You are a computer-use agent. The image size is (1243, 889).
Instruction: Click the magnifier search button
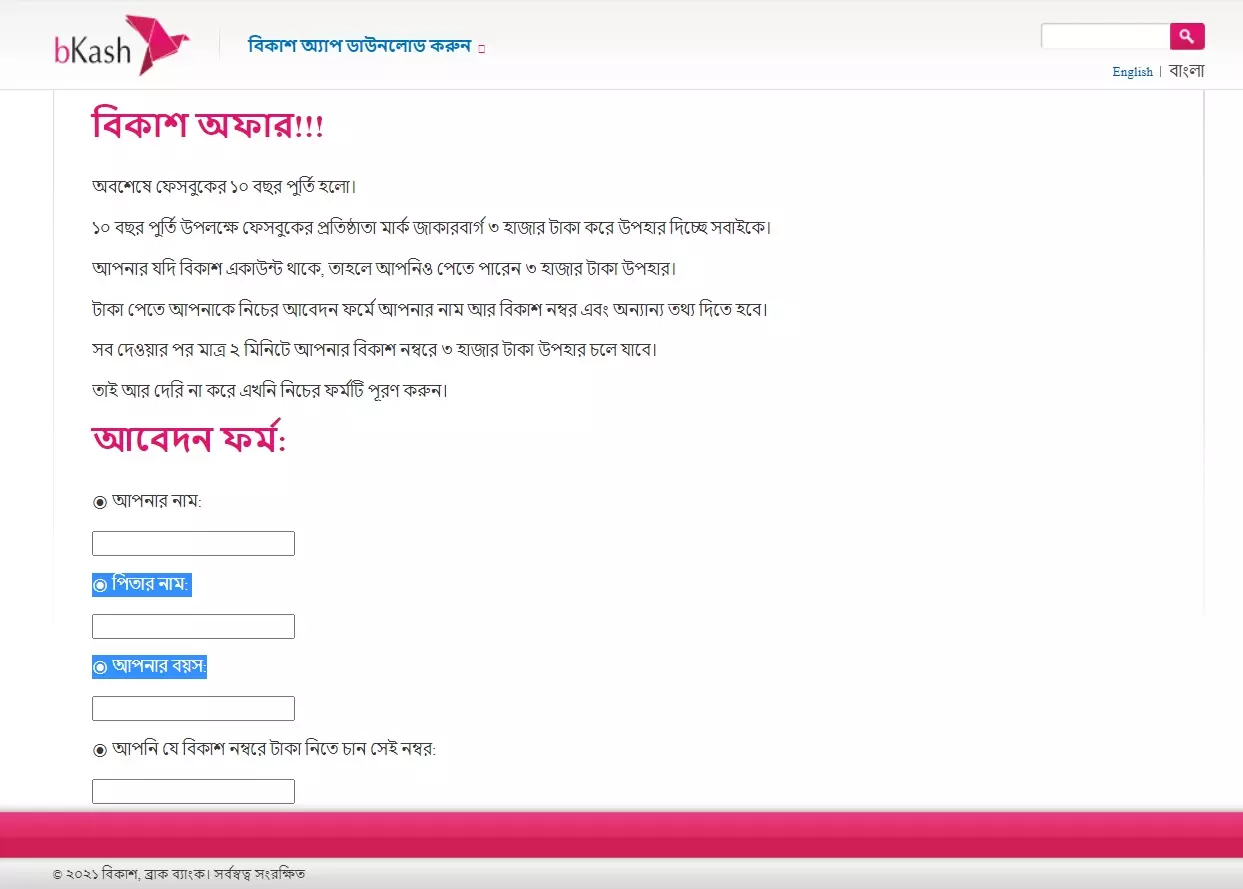click(x=1187, y=36)
